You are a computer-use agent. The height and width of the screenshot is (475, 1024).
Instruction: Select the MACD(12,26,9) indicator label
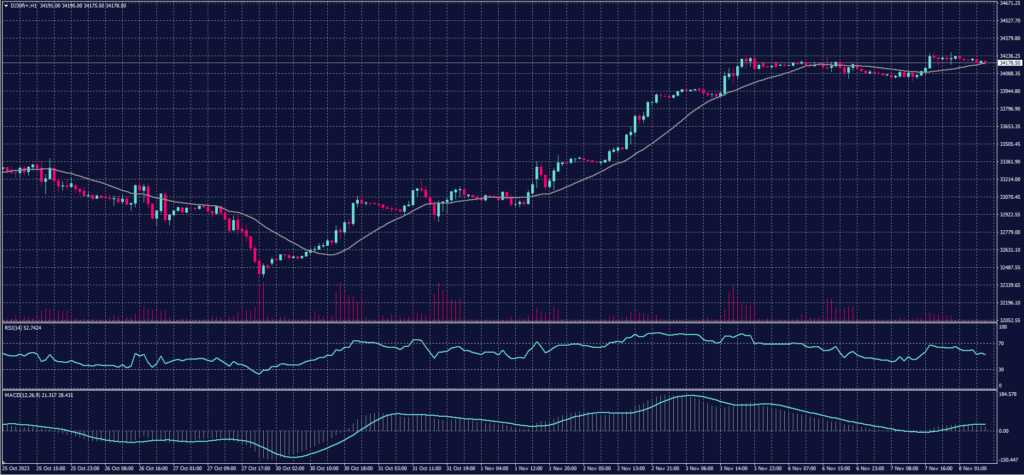coord(20,394)
